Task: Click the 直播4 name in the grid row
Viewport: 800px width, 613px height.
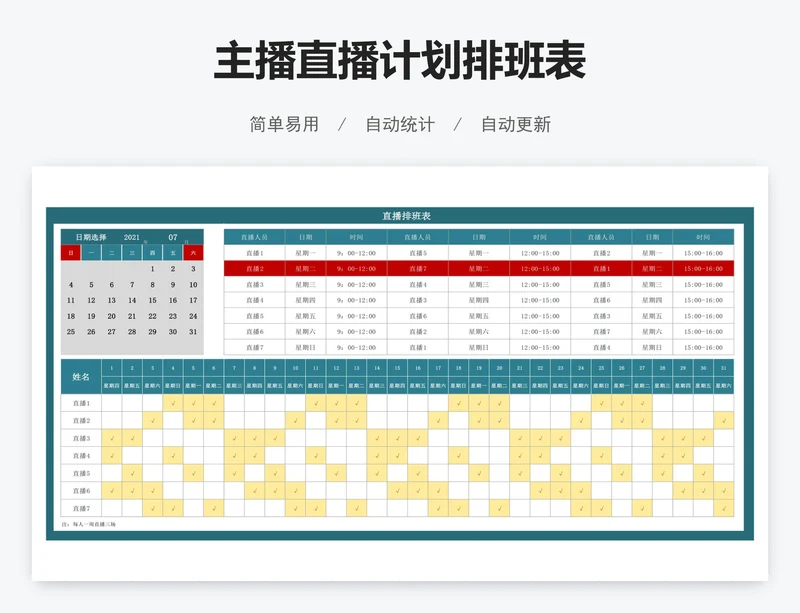Action: pos(81,456)
